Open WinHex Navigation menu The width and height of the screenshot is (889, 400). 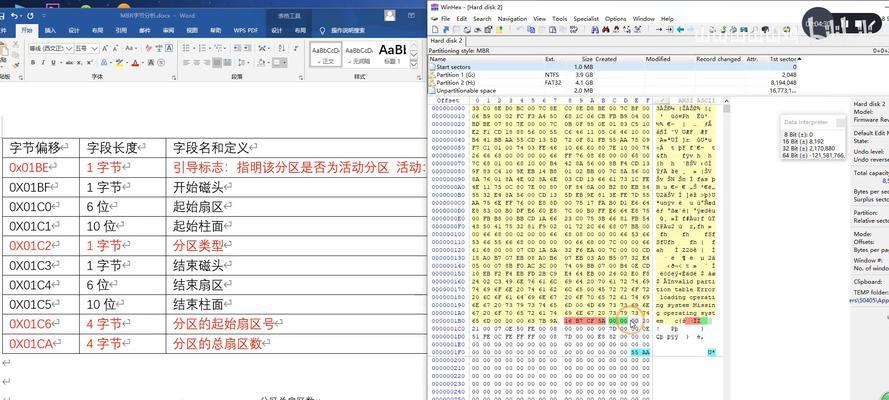512,19
